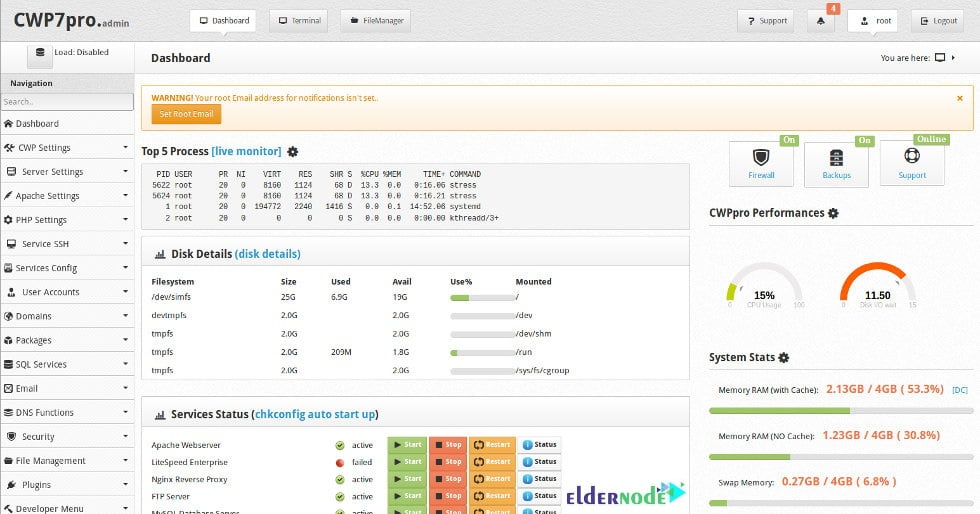Viewport: 980px width, 514px height.
Task: Restart the FTP Server service
Action: pyautogui.click(x=492, y=496)
